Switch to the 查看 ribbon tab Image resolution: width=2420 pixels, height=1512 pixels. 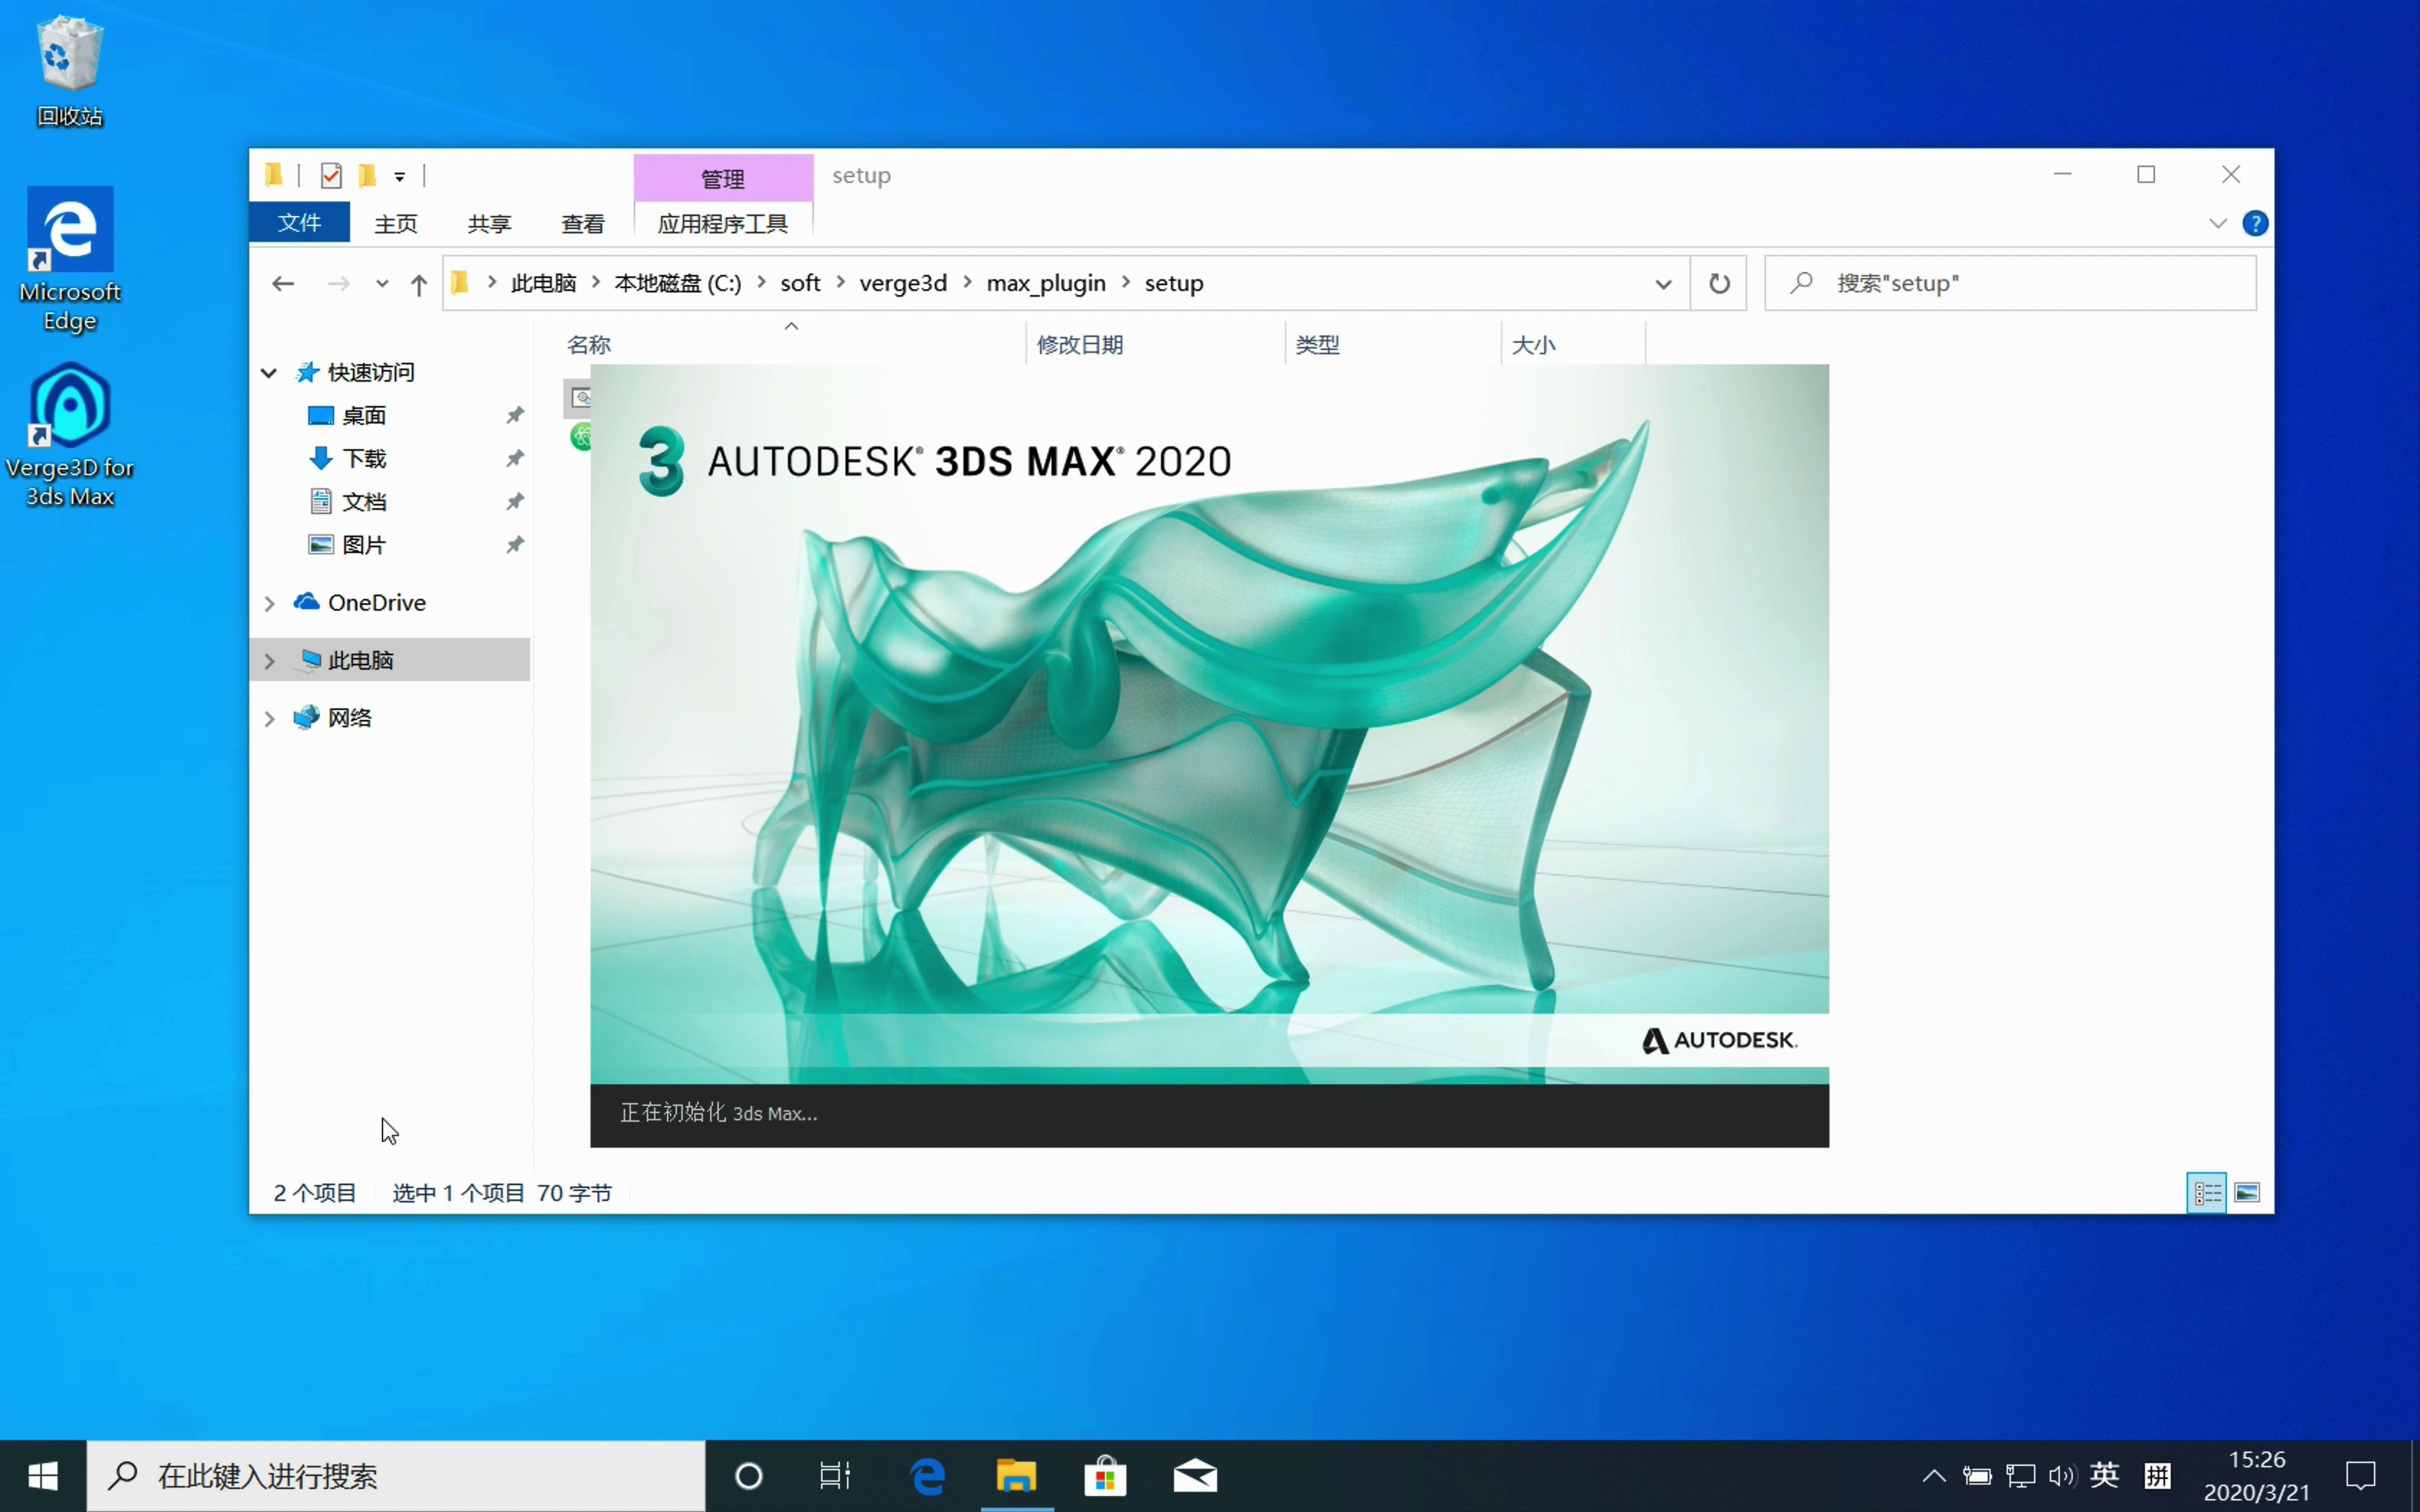click(x=583, y=223)
